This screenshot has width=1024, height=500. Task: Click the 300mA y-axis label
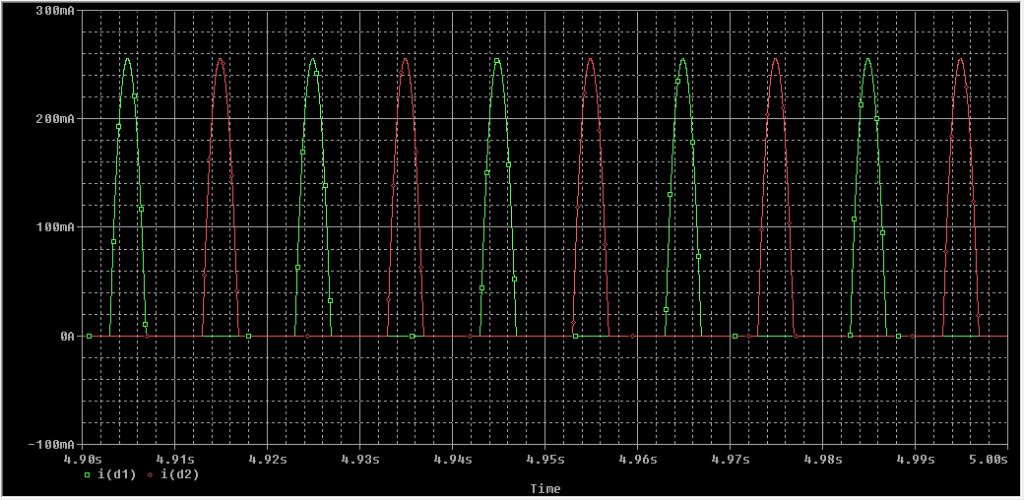(56, 10)
